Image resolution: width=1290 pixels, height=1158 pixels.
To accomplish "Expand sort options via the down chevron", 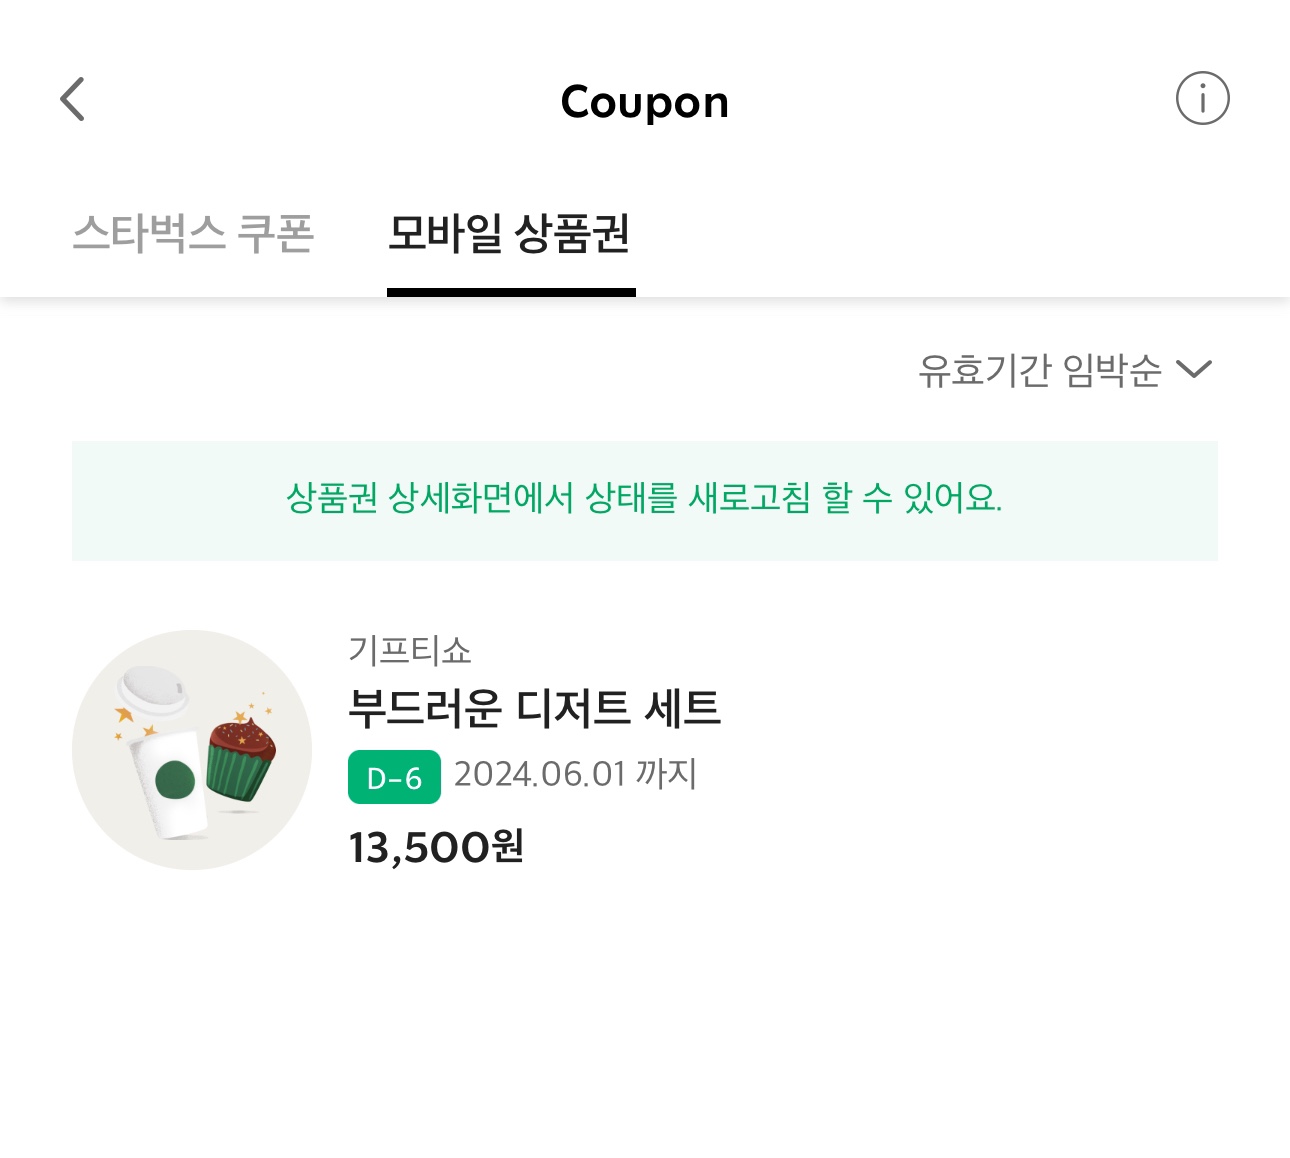I will point(1194,369).
